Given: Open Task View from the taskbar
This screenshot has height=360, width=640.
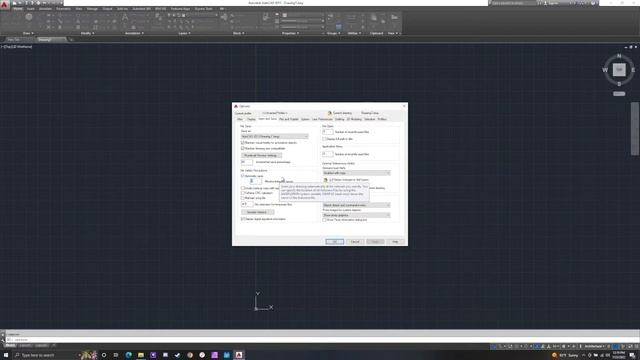Looking at the screenshot, I should 116,355.
